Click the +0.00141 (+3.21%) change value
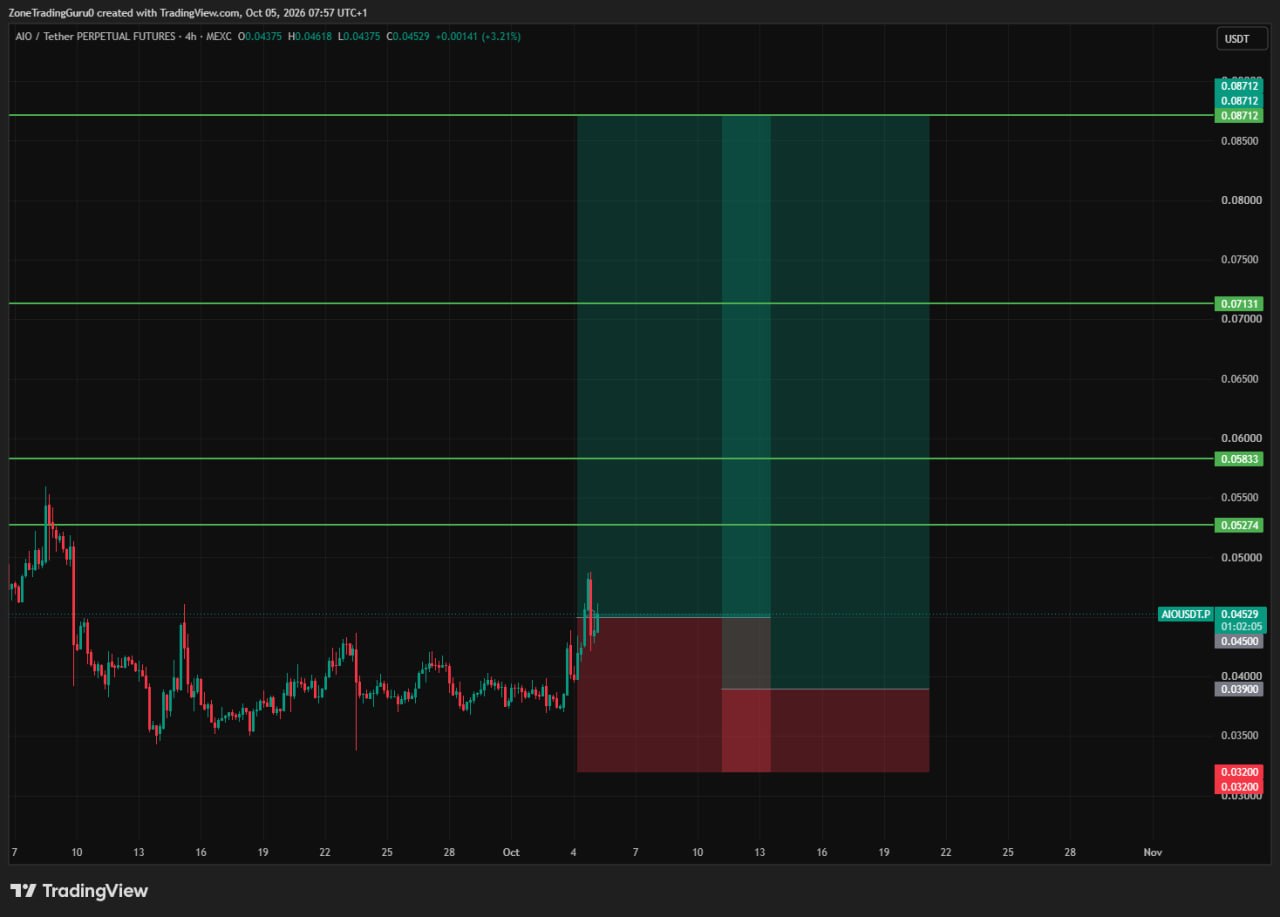Viewport: 1280px width, 917px height. [479, 37]
